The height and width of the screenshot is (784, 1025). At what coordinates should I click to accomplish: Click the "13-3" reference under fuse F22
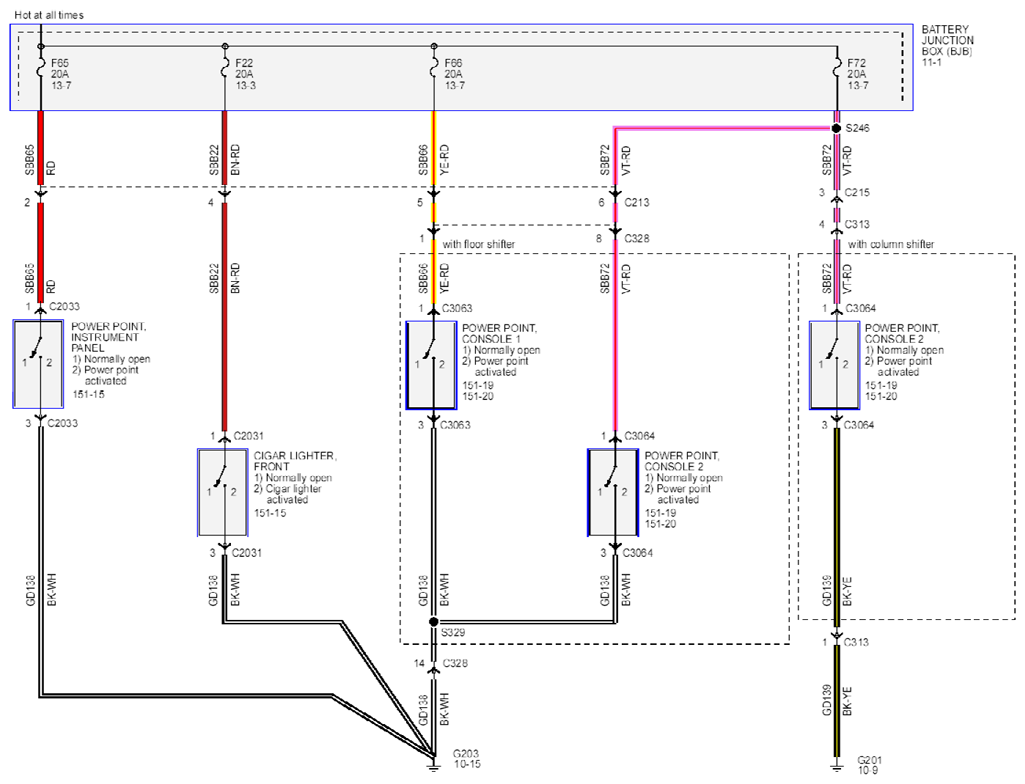[246, 86]
